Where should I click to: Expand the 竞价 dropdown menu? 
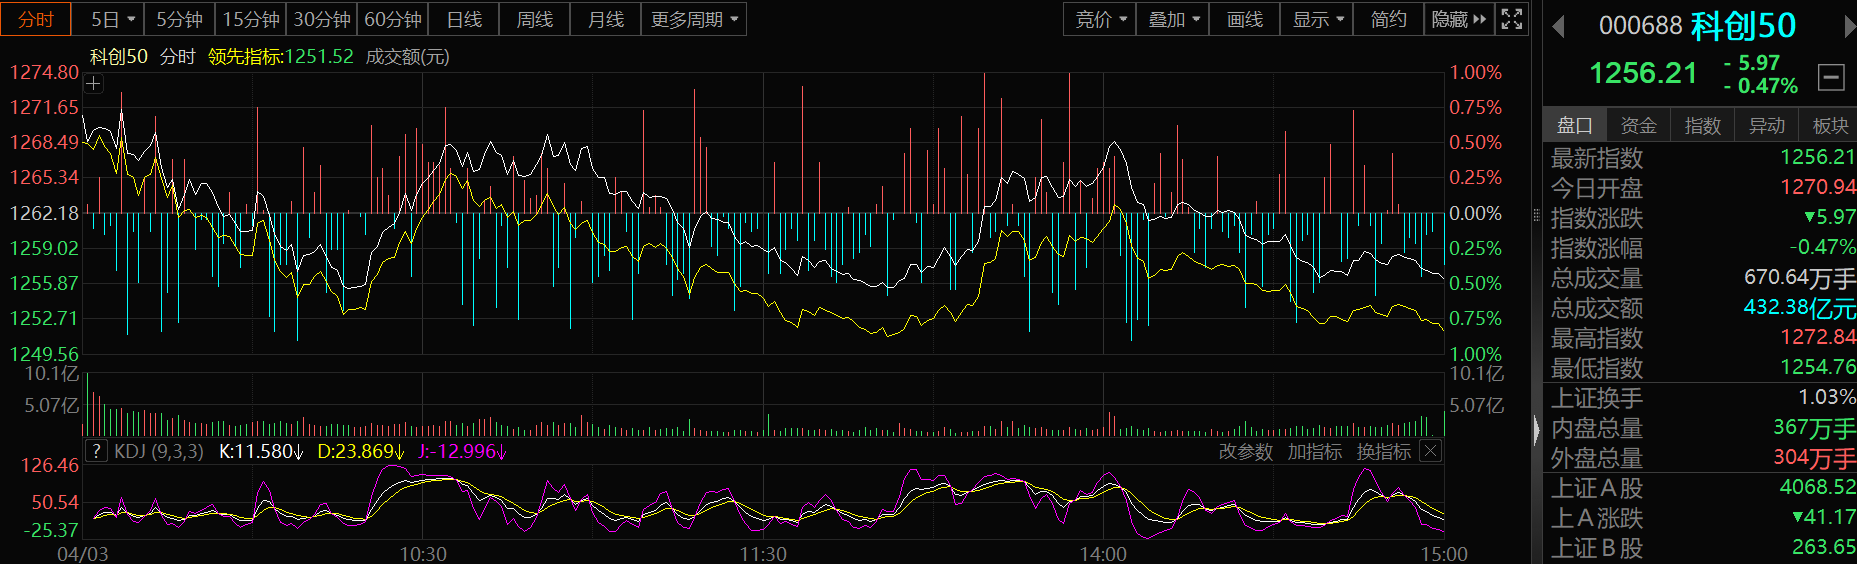point(1100,19)
